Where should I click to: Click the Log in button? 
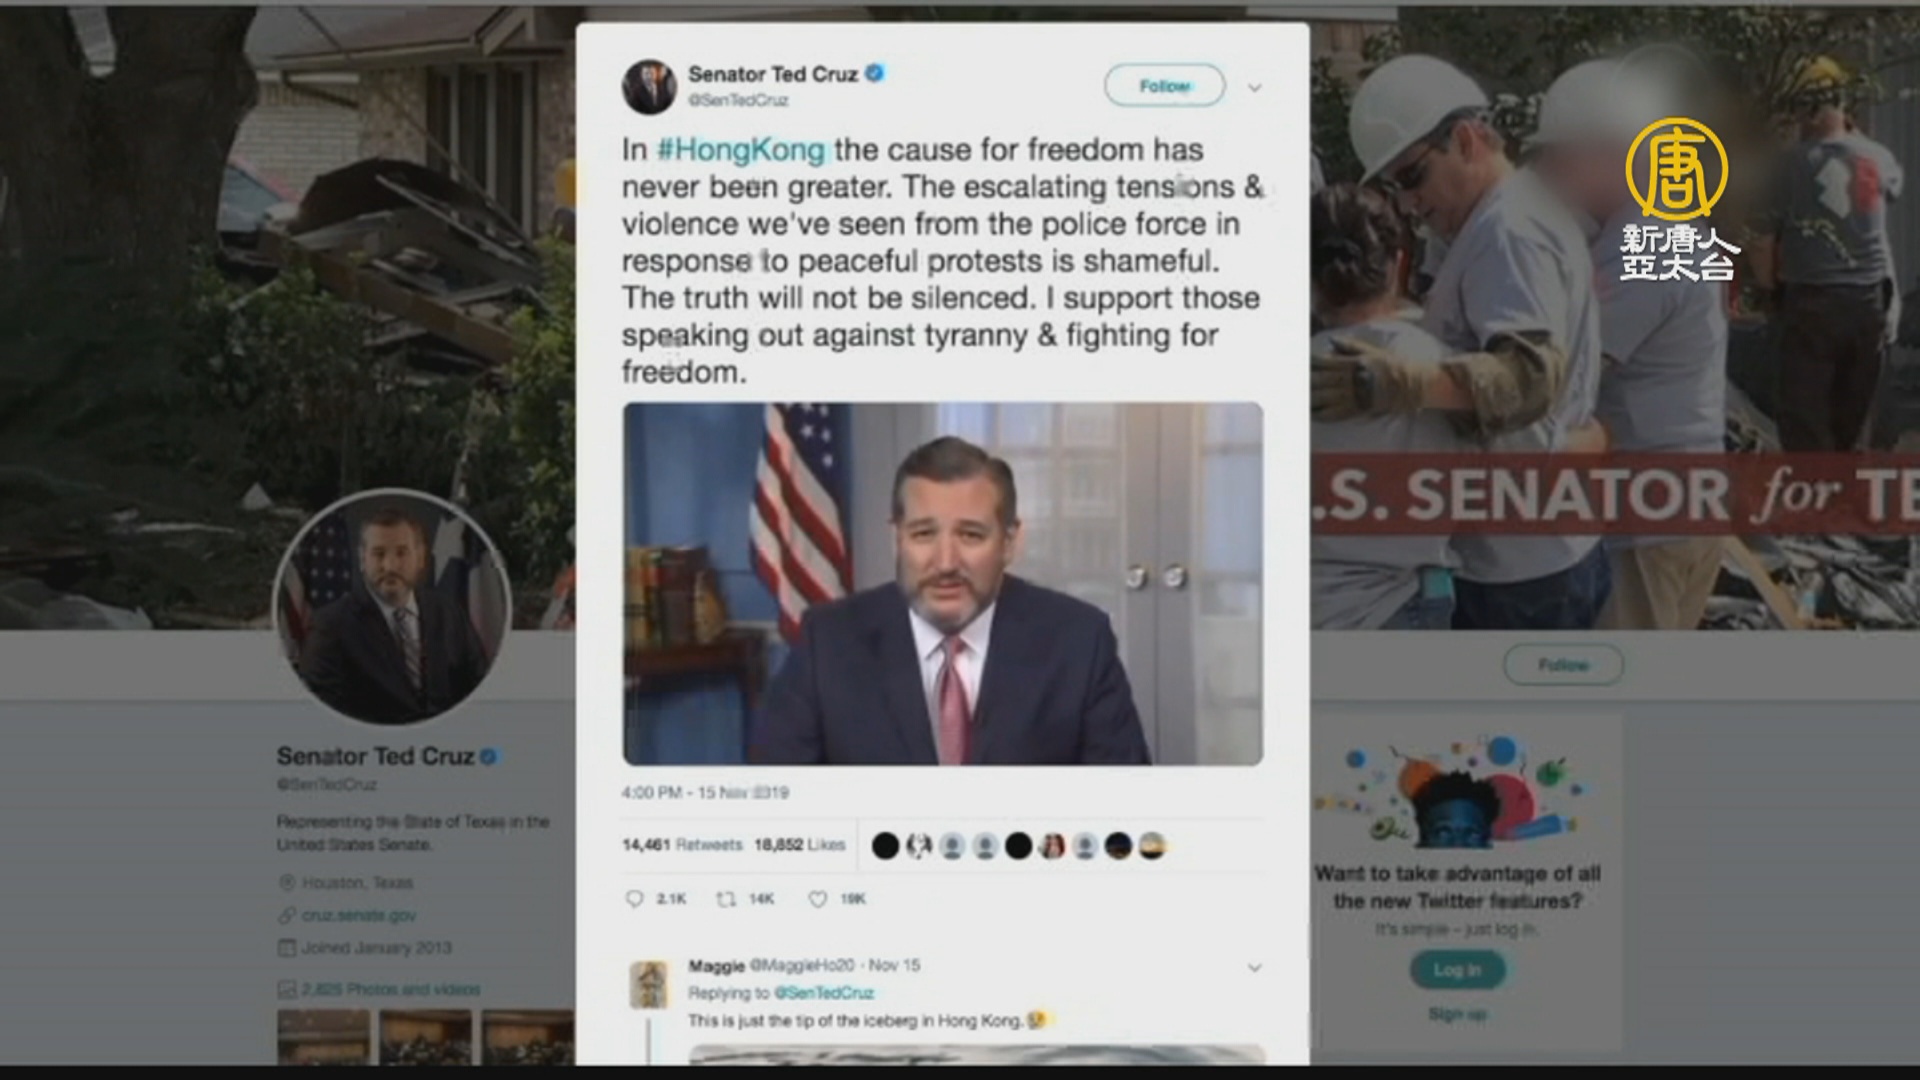(x=1457, y=970)
